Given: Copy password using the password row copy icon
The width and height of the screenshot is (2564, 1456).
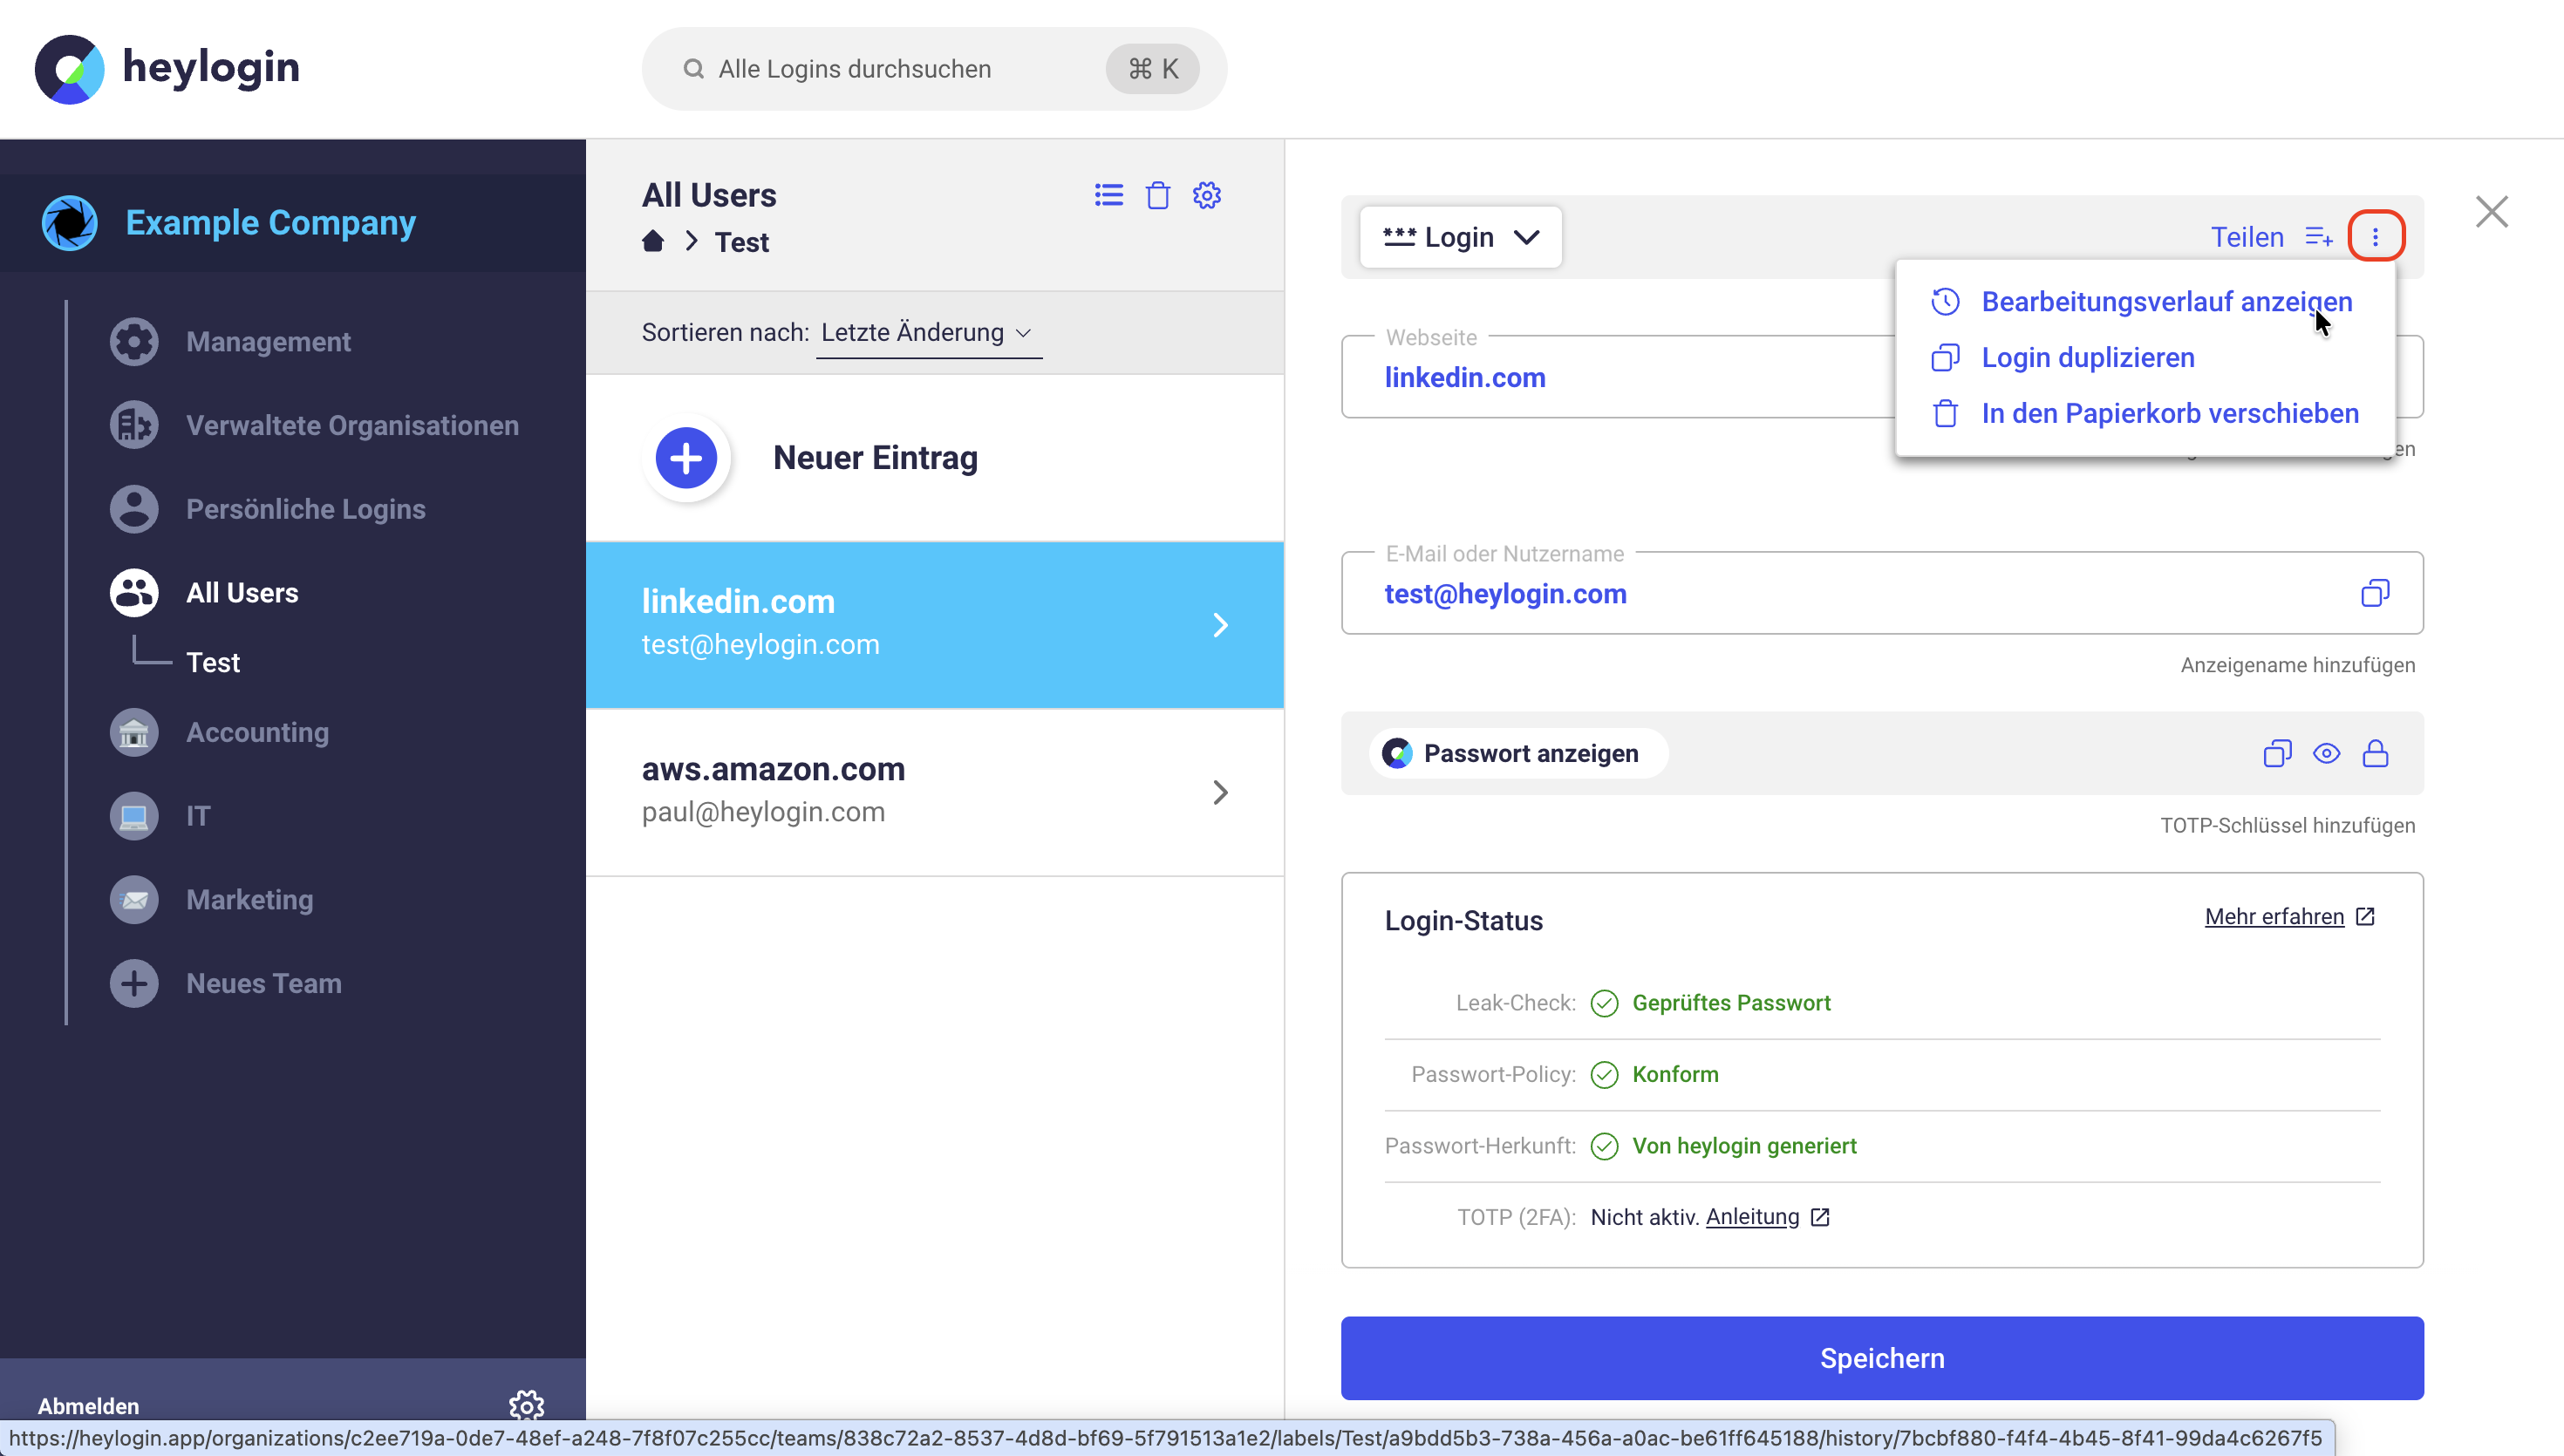Looking at the screenshot, I should [x=2277, y=753].
